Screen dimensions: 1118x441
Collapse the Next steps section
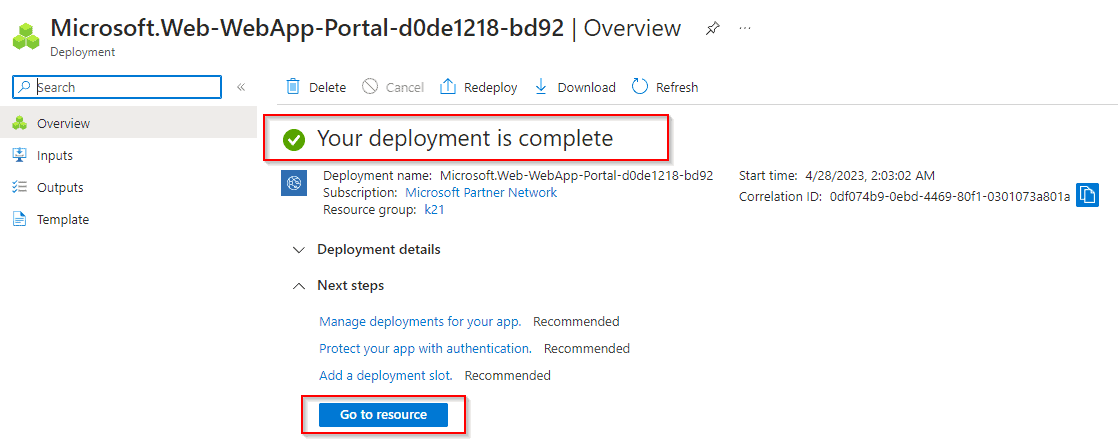point(298,285)
